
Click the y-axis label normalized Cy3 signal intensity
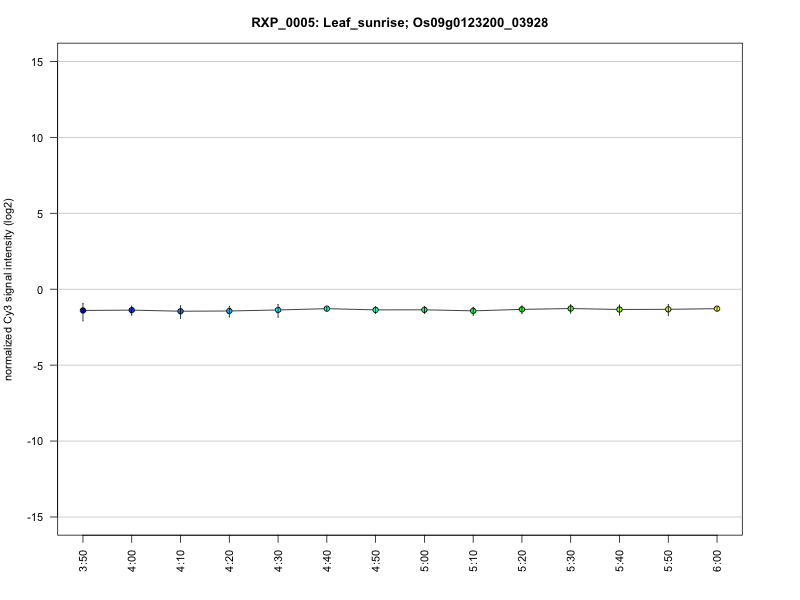8,289
